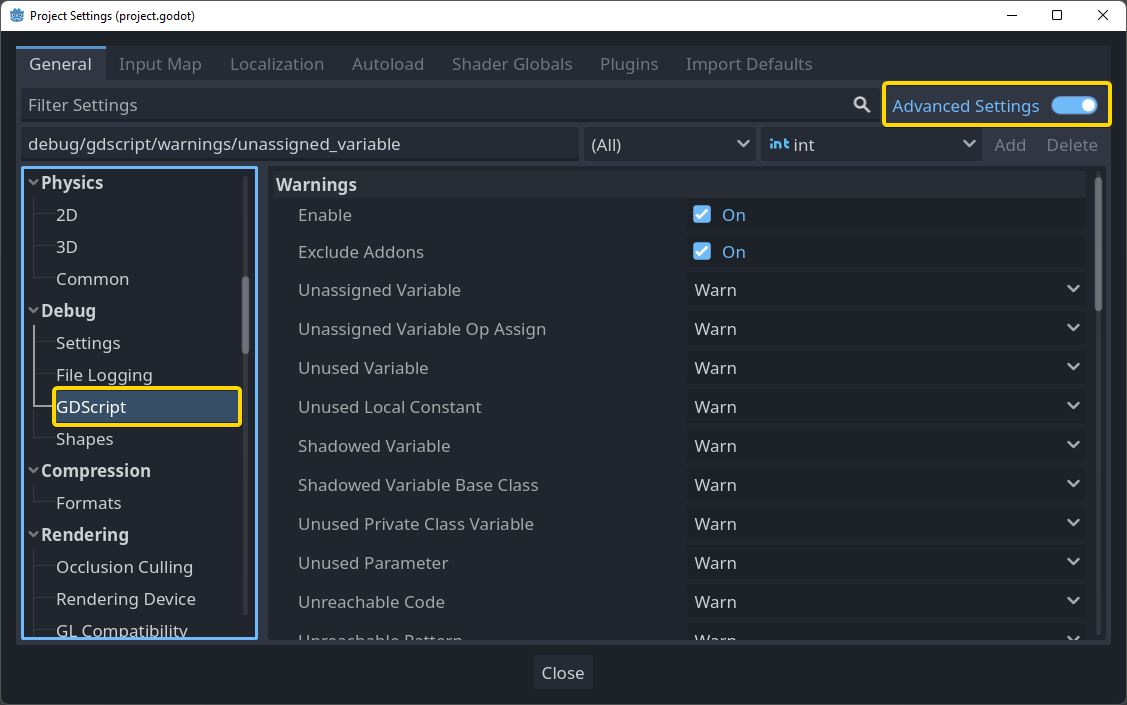Disable the Exclude Addons checkbox
1127x705 pixels.
(x=701, y=251)
